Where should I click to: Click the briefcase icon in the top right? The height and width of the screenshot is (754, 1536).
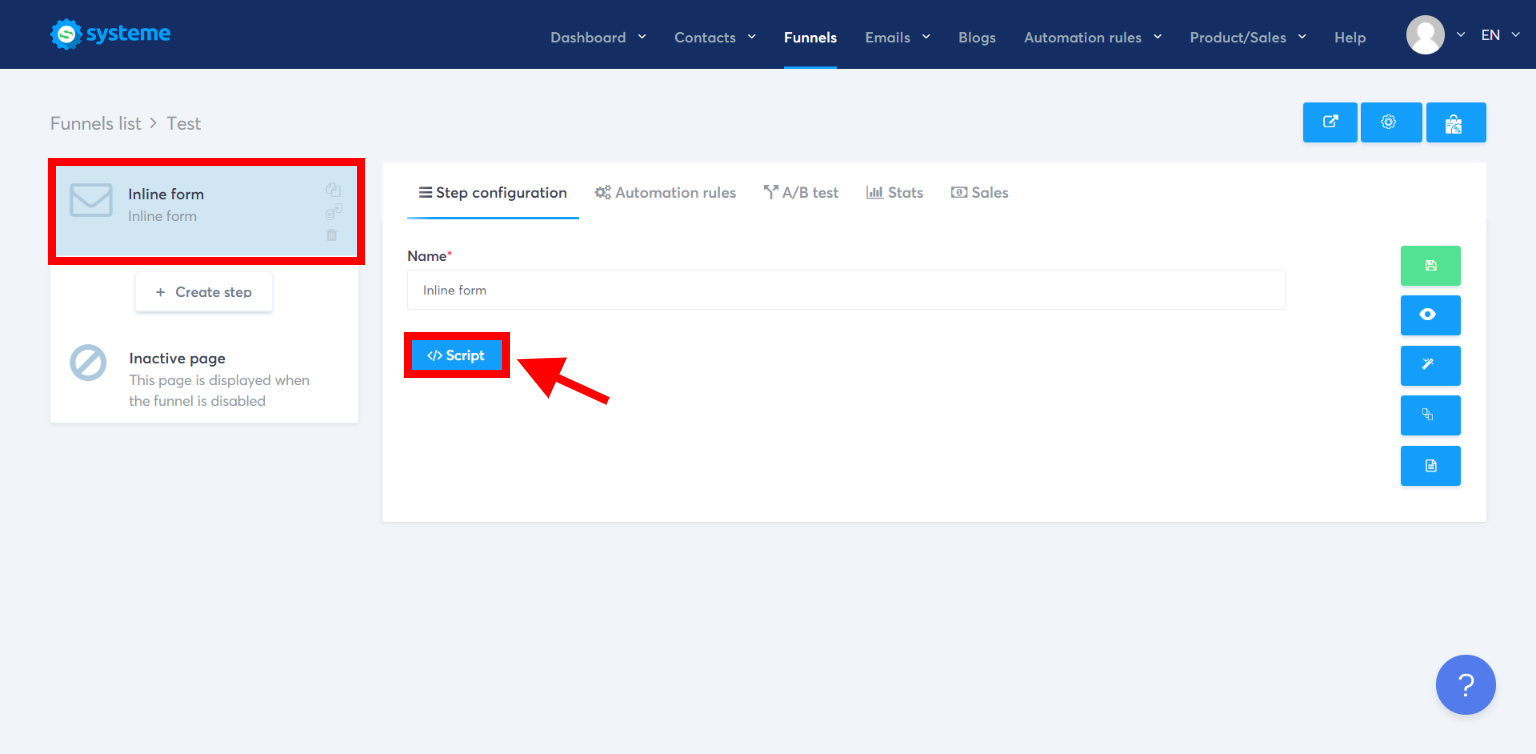coord(1456,122)
